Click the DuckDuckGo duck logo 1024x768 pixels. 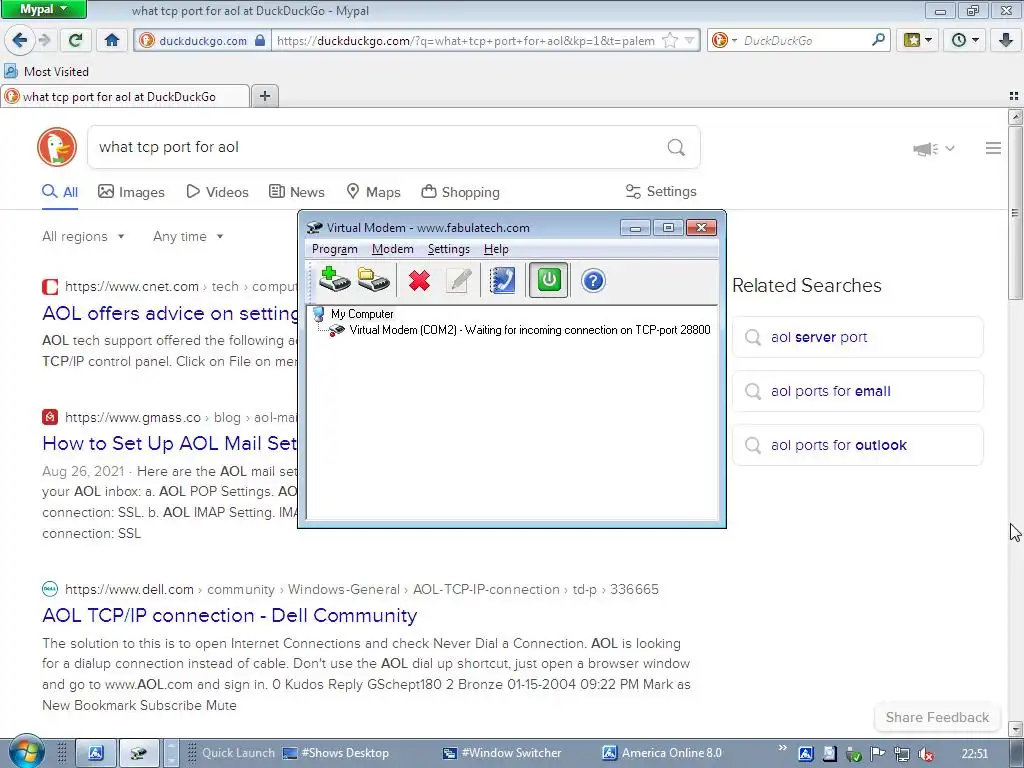click(57, 147)
